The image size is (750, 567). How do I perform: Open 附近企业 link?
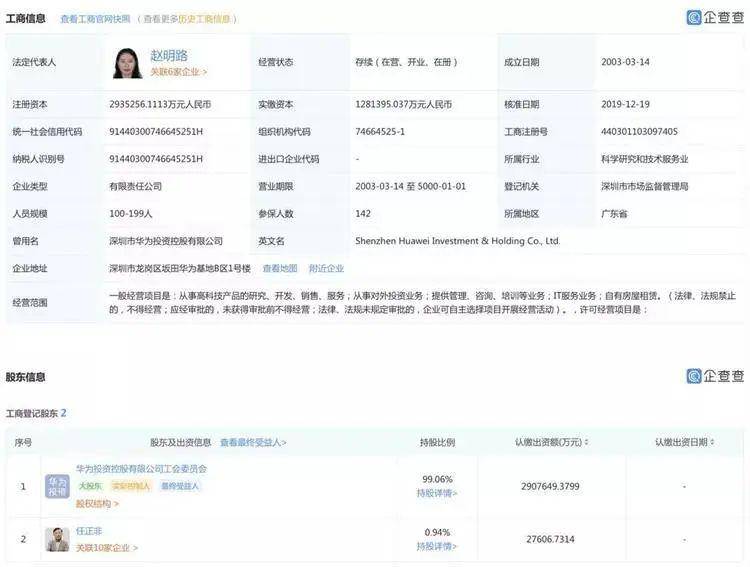(x=326, y=268)
